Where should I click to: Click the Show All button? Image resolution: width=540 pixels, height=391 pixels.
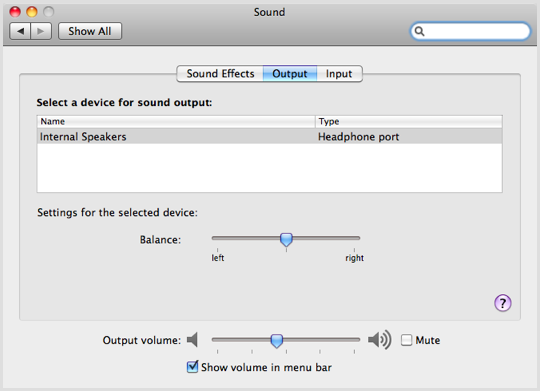click(90, 31)
